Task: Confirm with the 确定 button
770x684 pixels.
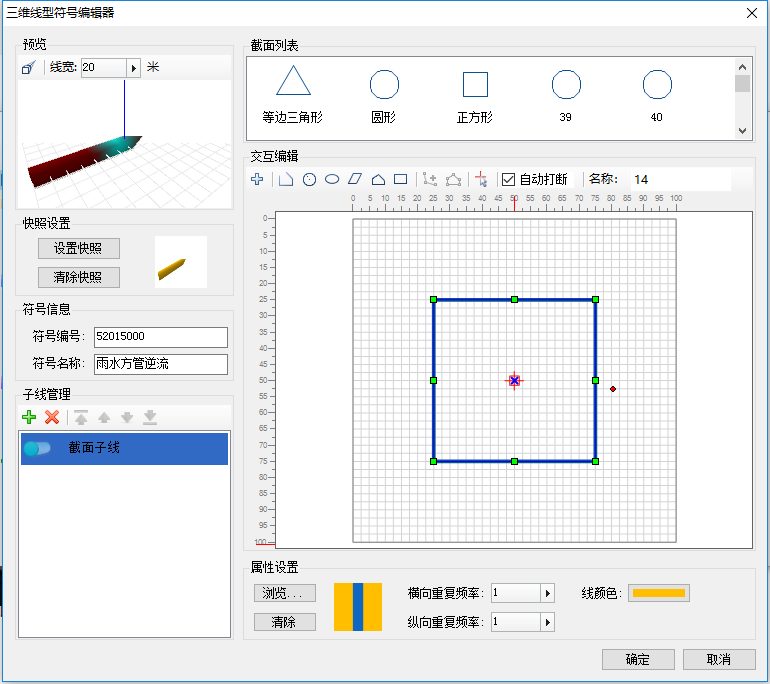Action: point(638,659)
